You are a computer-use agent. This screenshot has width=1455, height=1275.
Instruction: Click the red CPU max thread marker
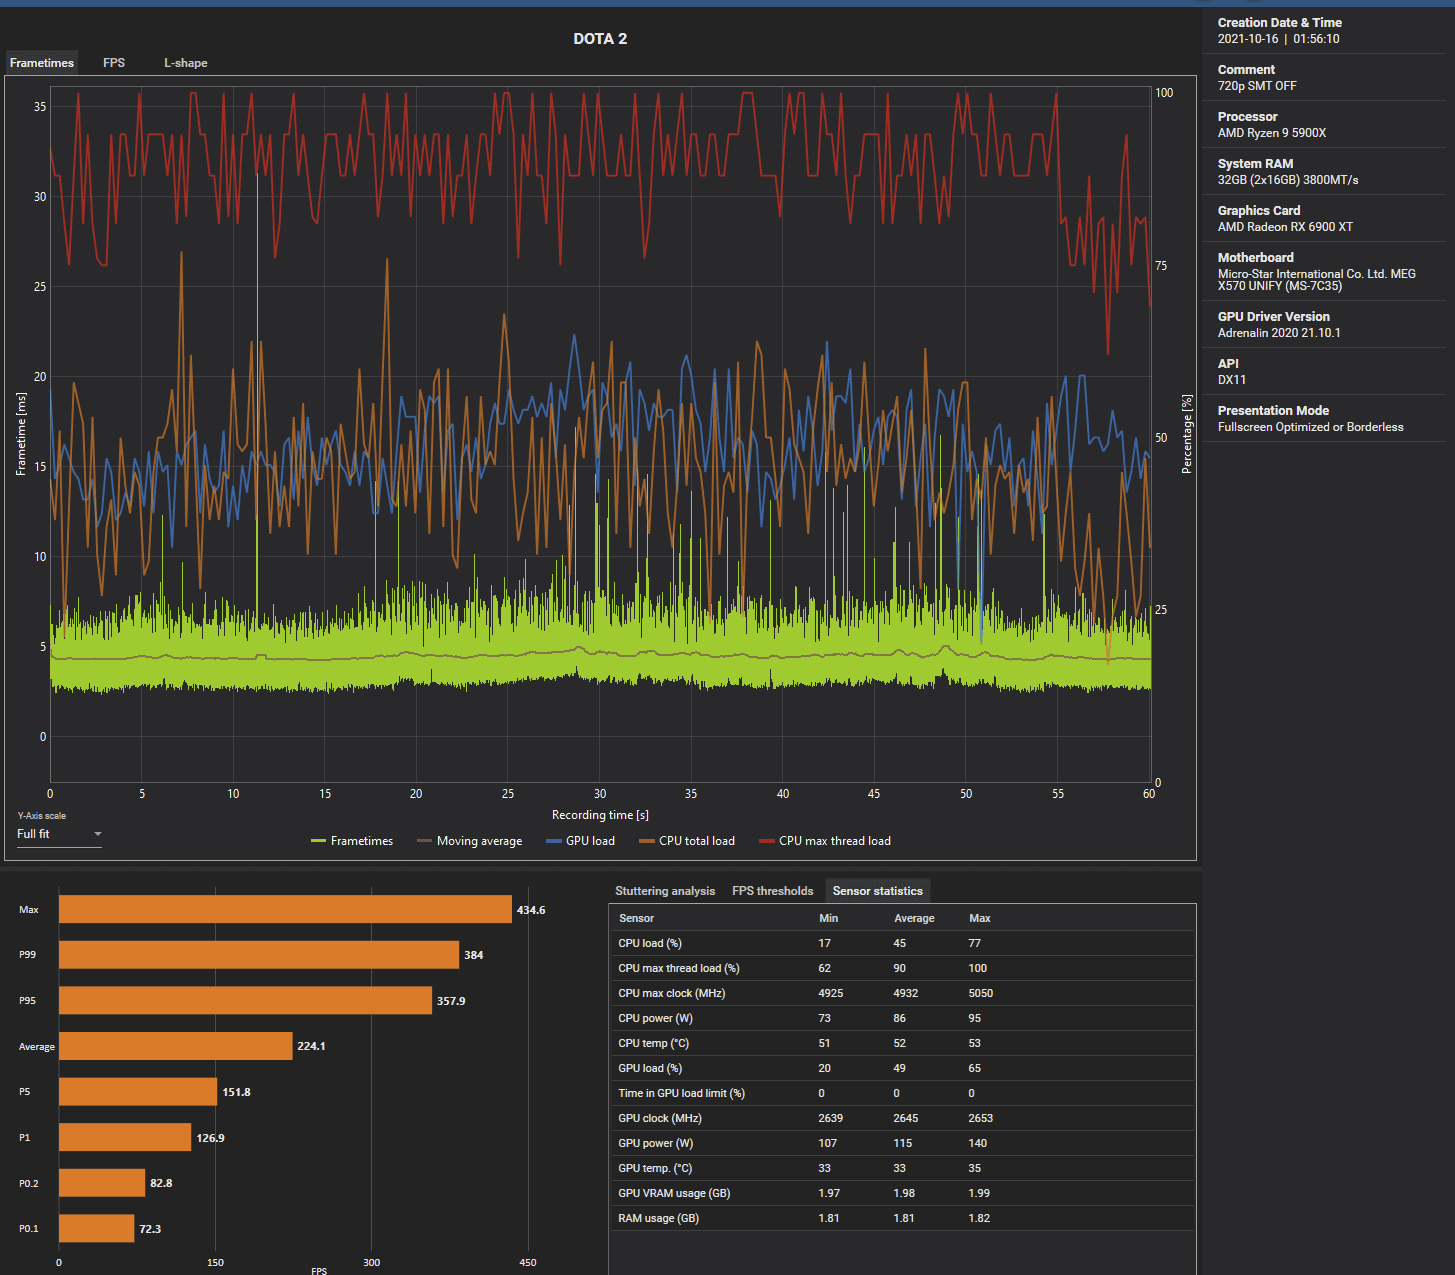pos(766,841)
